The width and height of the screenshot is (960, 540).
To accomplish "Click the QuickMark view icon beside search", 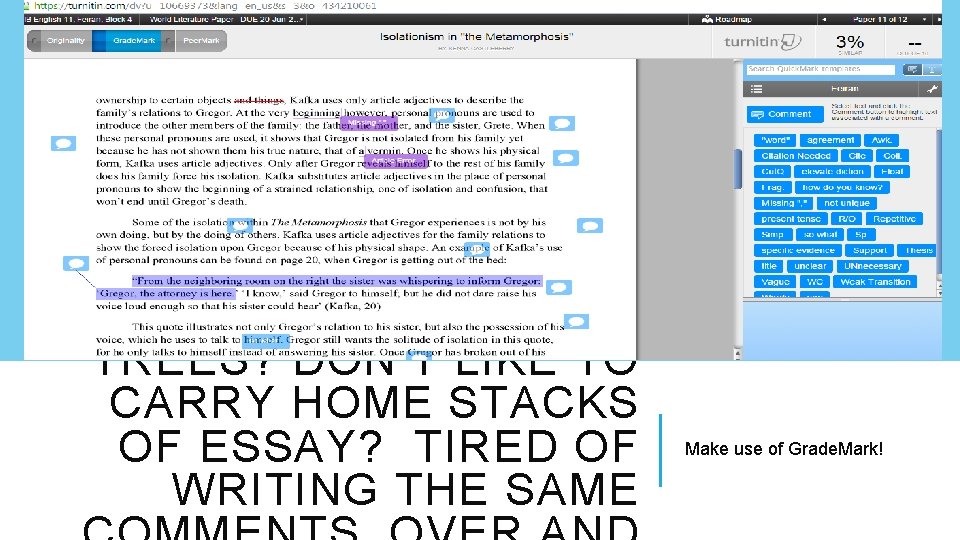I will (x=912, y=69).
